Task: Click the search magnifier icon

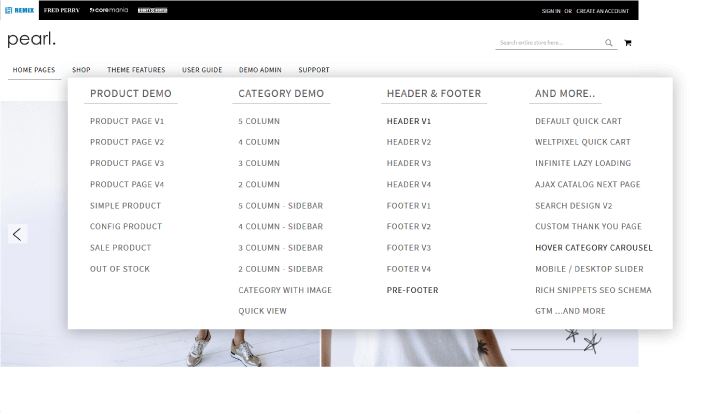Action: pyautogui.click(x=608, y=43)
